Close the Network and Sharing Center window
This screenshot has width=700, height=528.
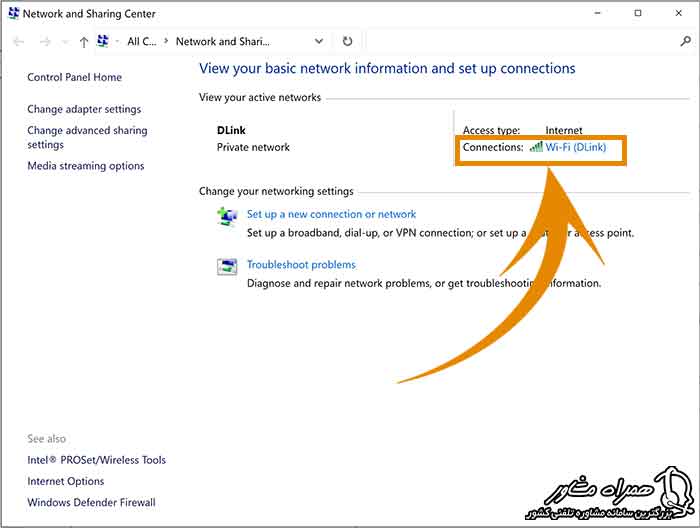(679, 13)
